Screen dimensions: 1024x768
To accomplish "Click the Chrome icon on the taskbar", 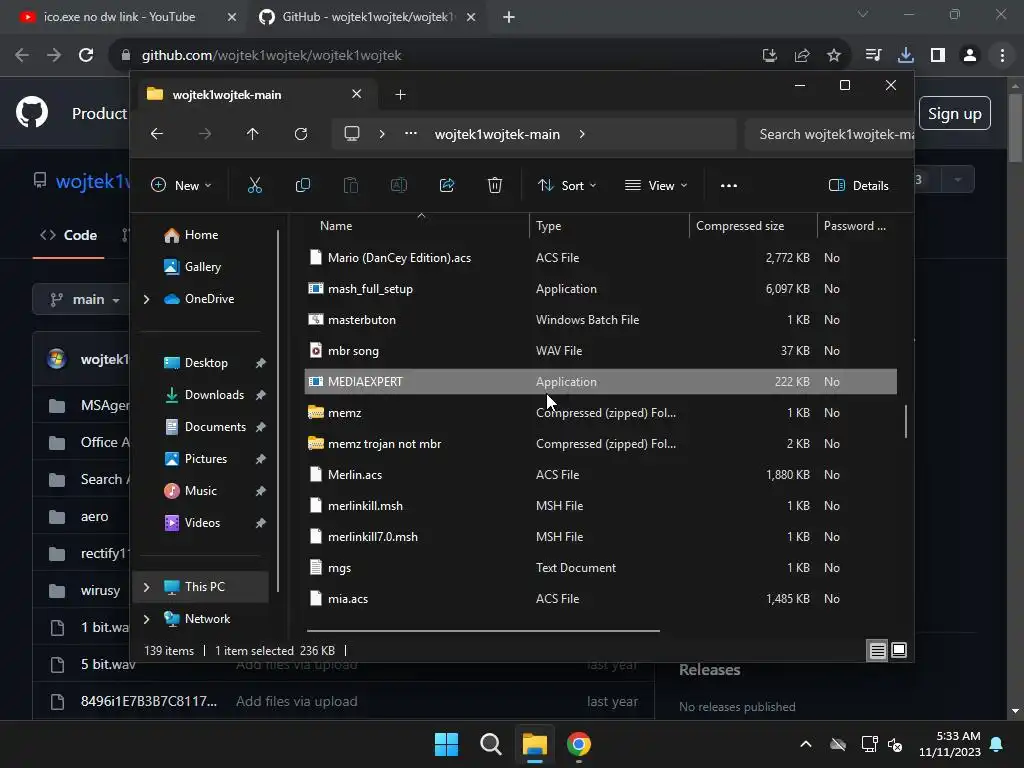I will pos(579,744).
